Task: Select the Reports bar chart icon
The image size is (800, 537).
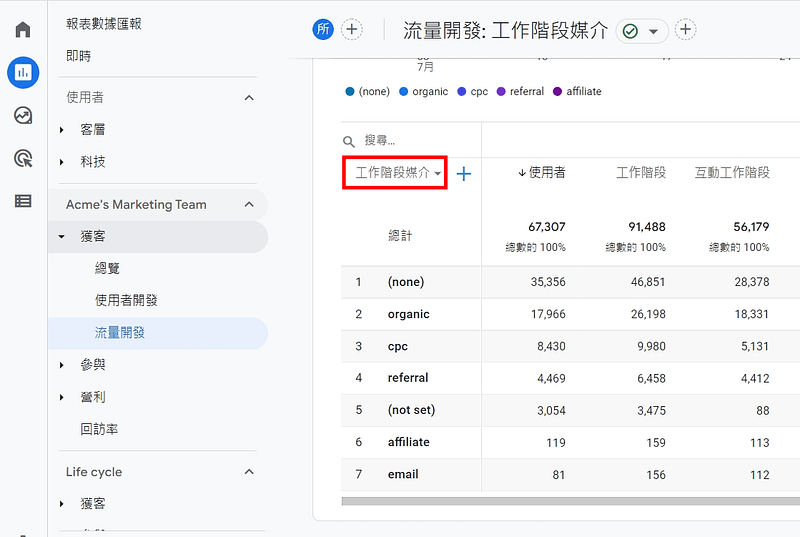Action: pos(23,72)
